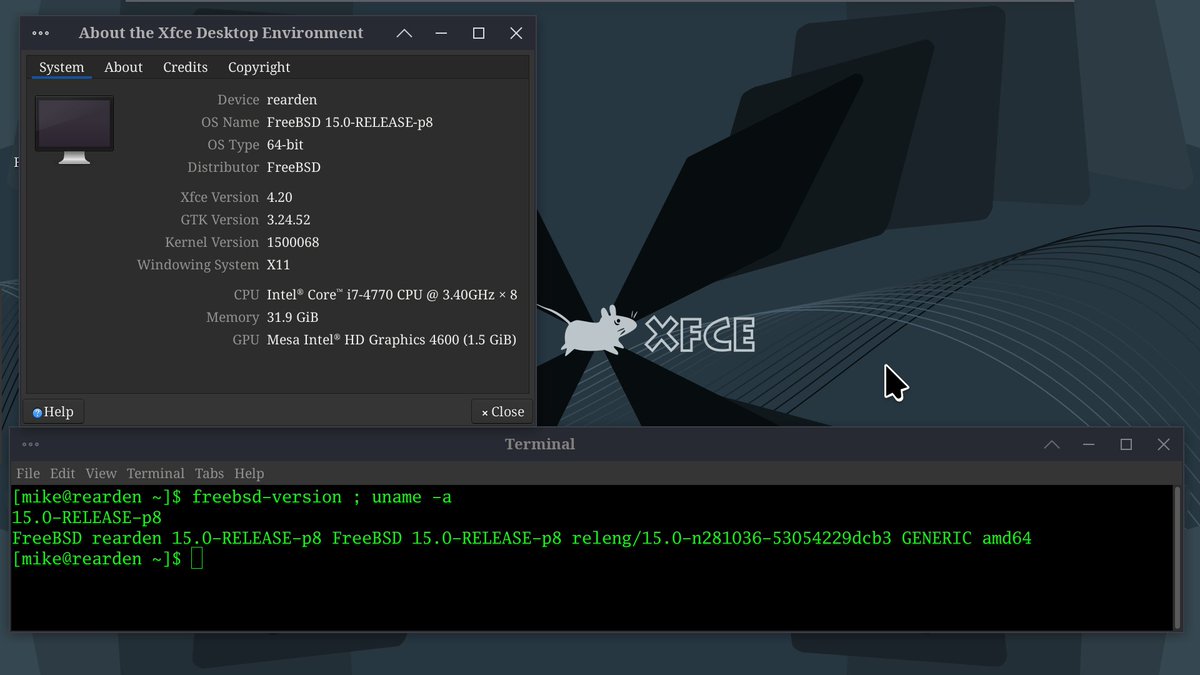This screenshot has width=1200, height=675.
Task: Select Memory value '31.9 GiB'
Action: (293, 317)
